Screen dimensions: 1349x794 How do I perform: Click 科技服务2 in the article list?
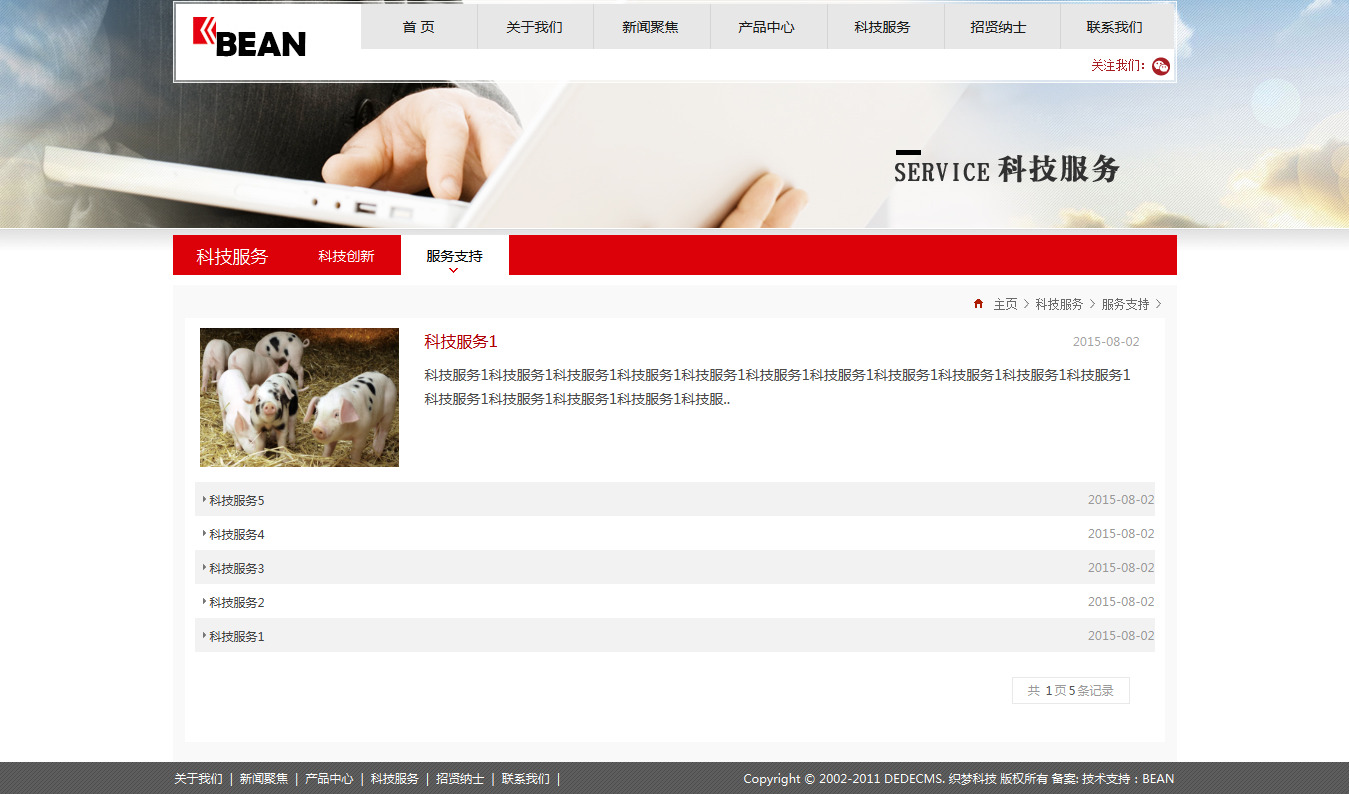tap(237, 602)
